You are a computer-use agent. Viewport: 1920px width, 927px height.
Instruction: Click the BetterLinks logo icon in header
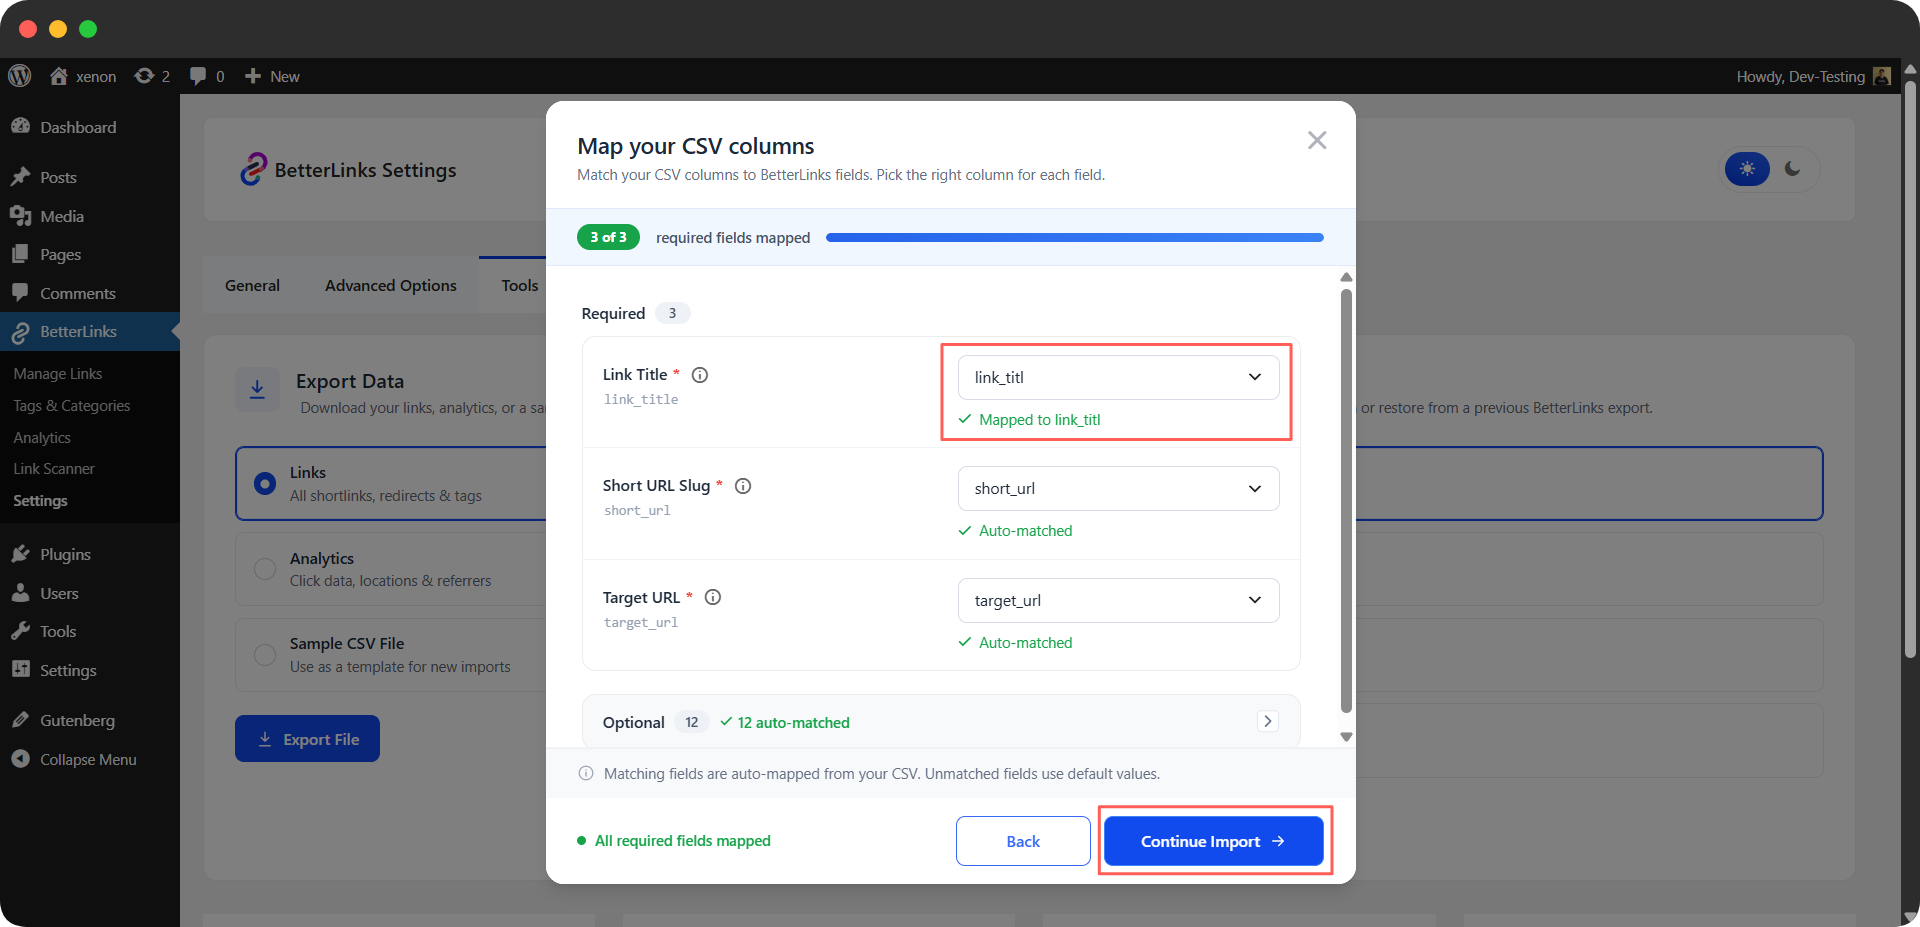tap(253, 169)
